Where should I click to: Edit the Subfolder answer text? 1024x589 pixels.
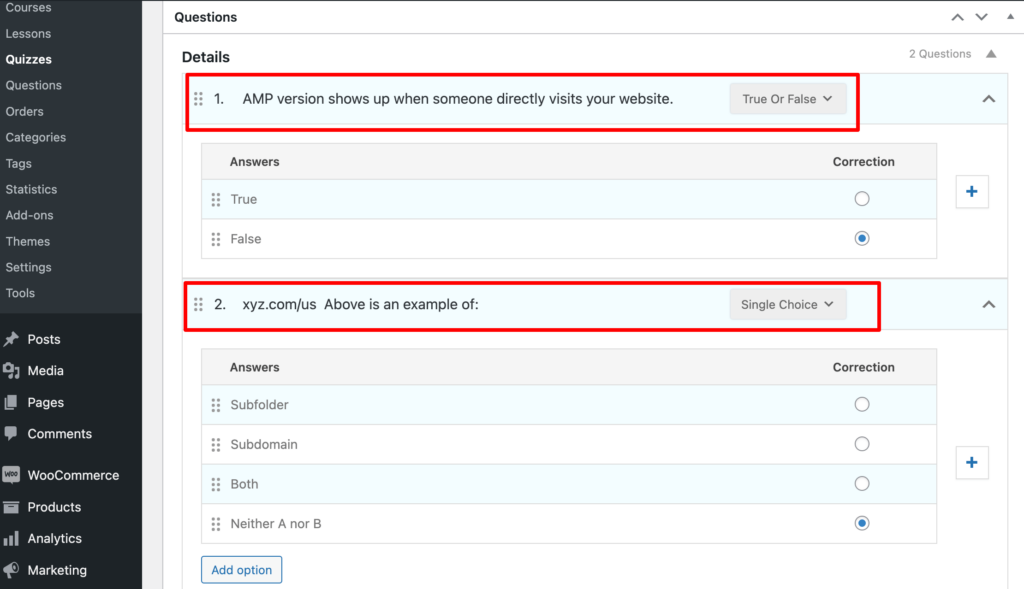point(259,405)
